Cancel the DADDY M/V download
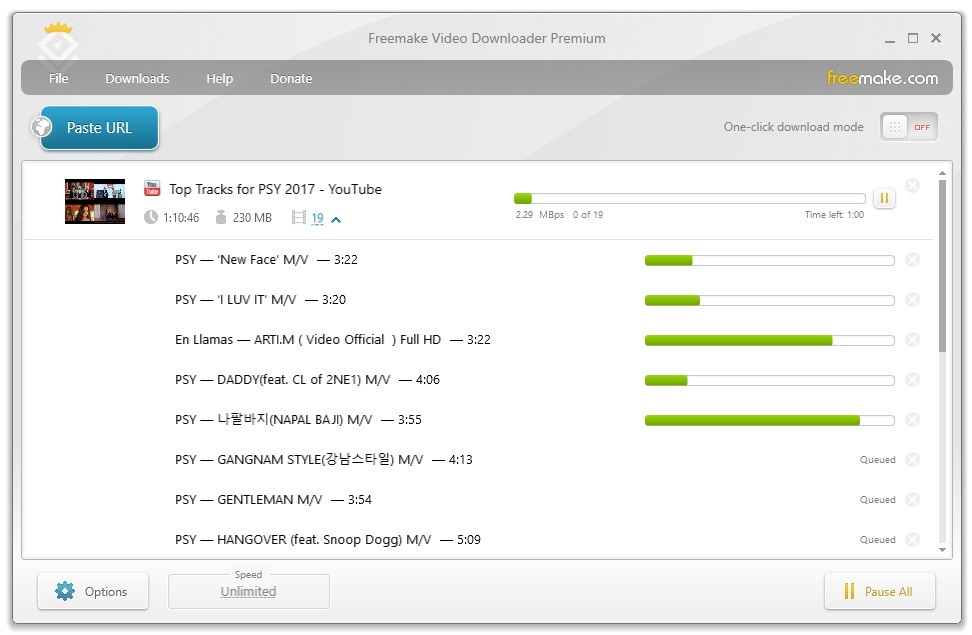This screenshot has width=972, height=635. click(x=912, y=380)
